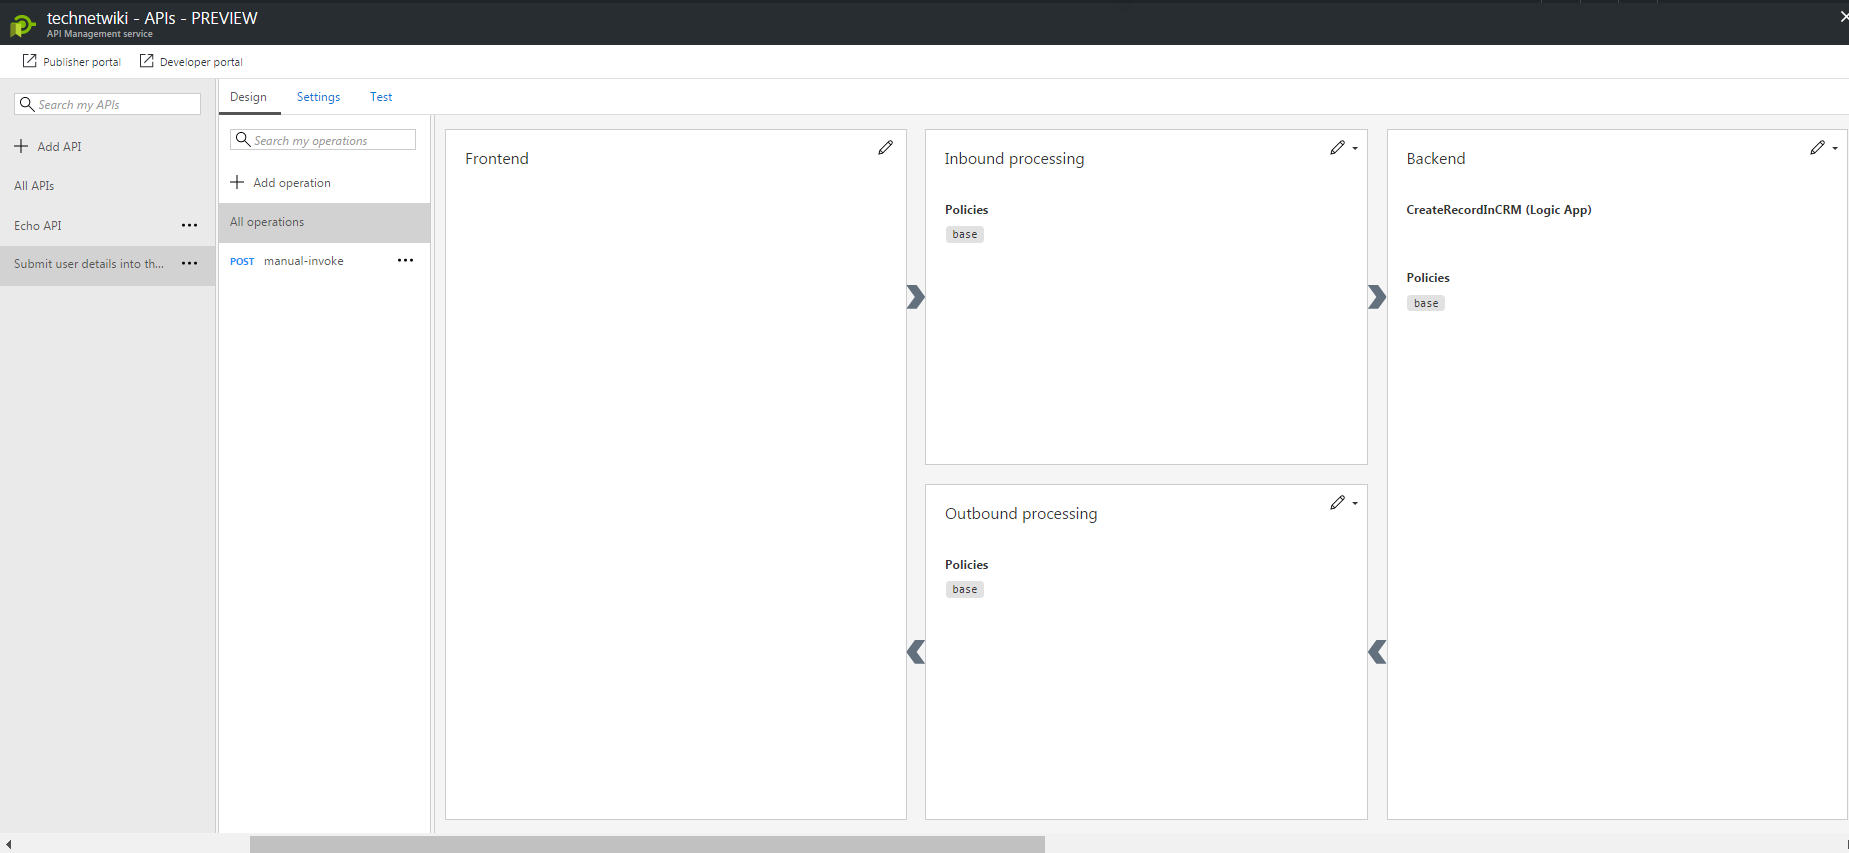
Task: Open the ellipsis menu for Echo API
Action: click(x=189, y=225)
